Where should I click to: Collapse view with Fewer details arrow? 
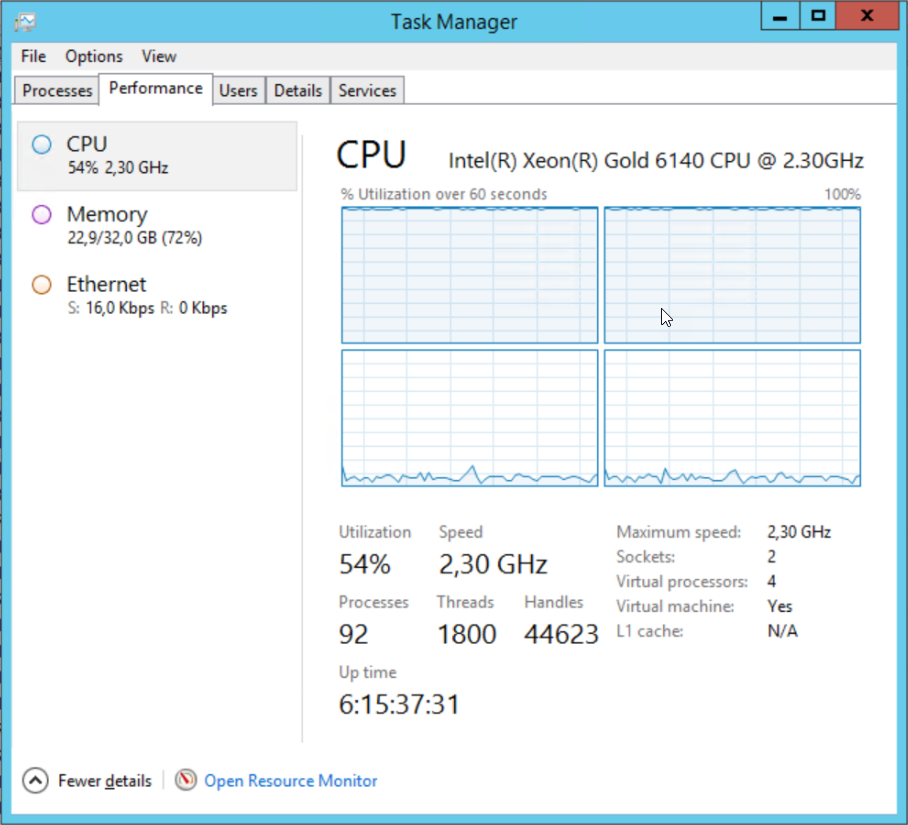tap(35, 780)
